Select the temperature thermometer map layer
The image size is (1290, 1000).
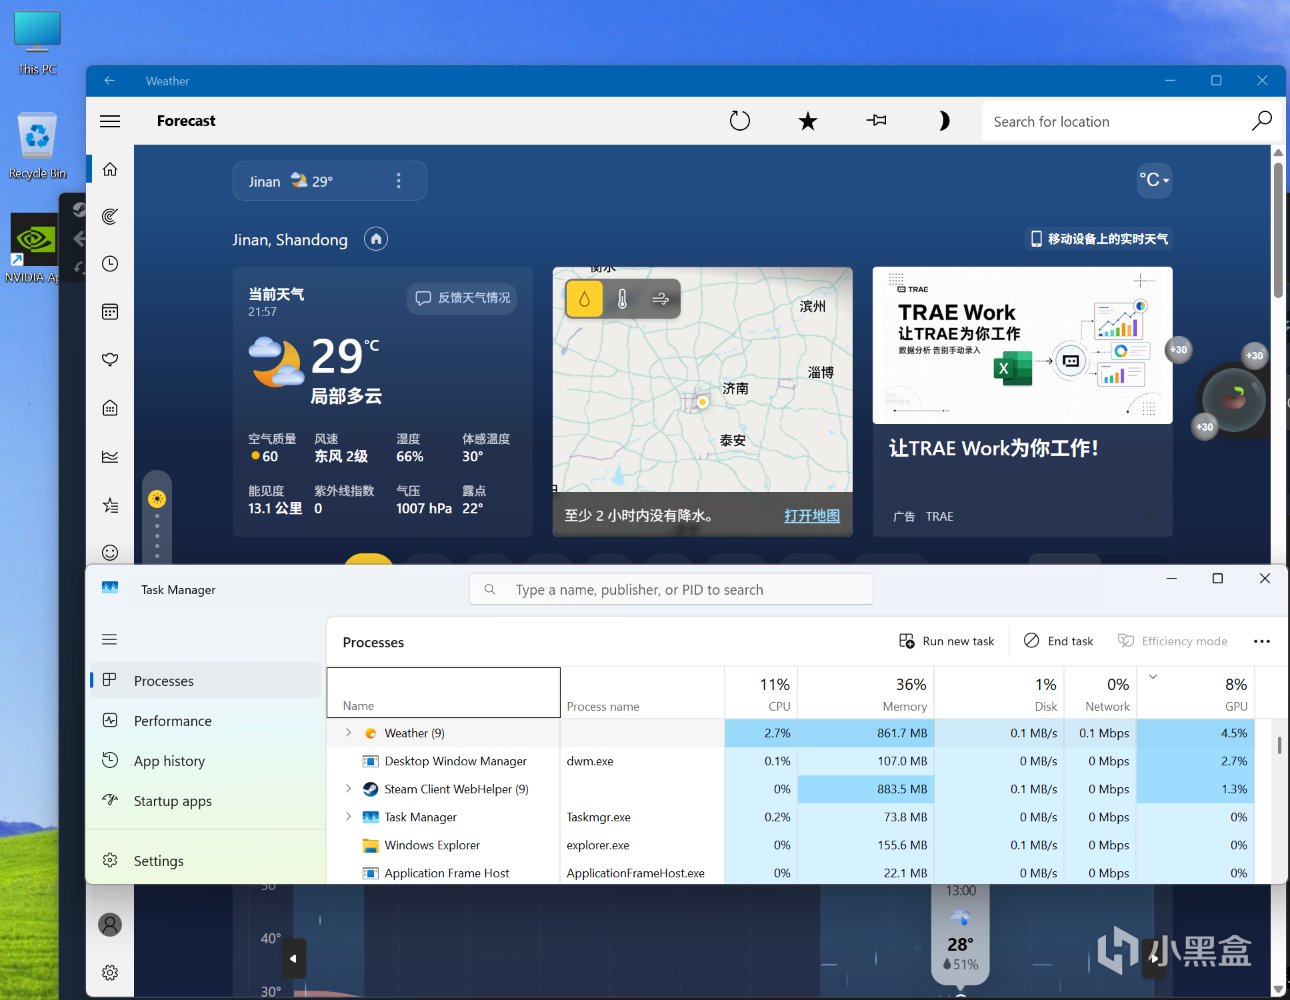[622, 299]
